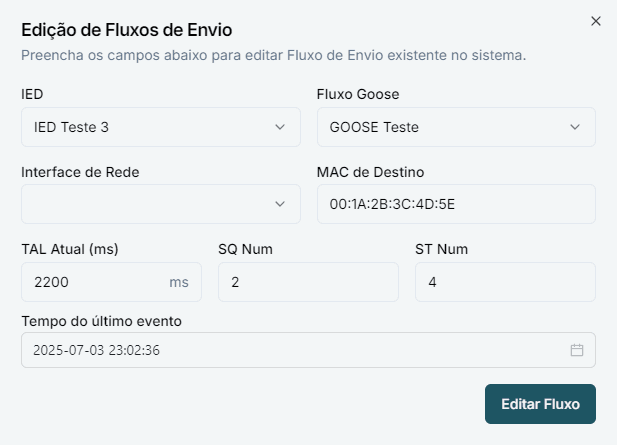This screenshot has width=617, height=445.
Task: Click the Interface de Rede label
Action: pyautogui.click(x=80, y=172)
